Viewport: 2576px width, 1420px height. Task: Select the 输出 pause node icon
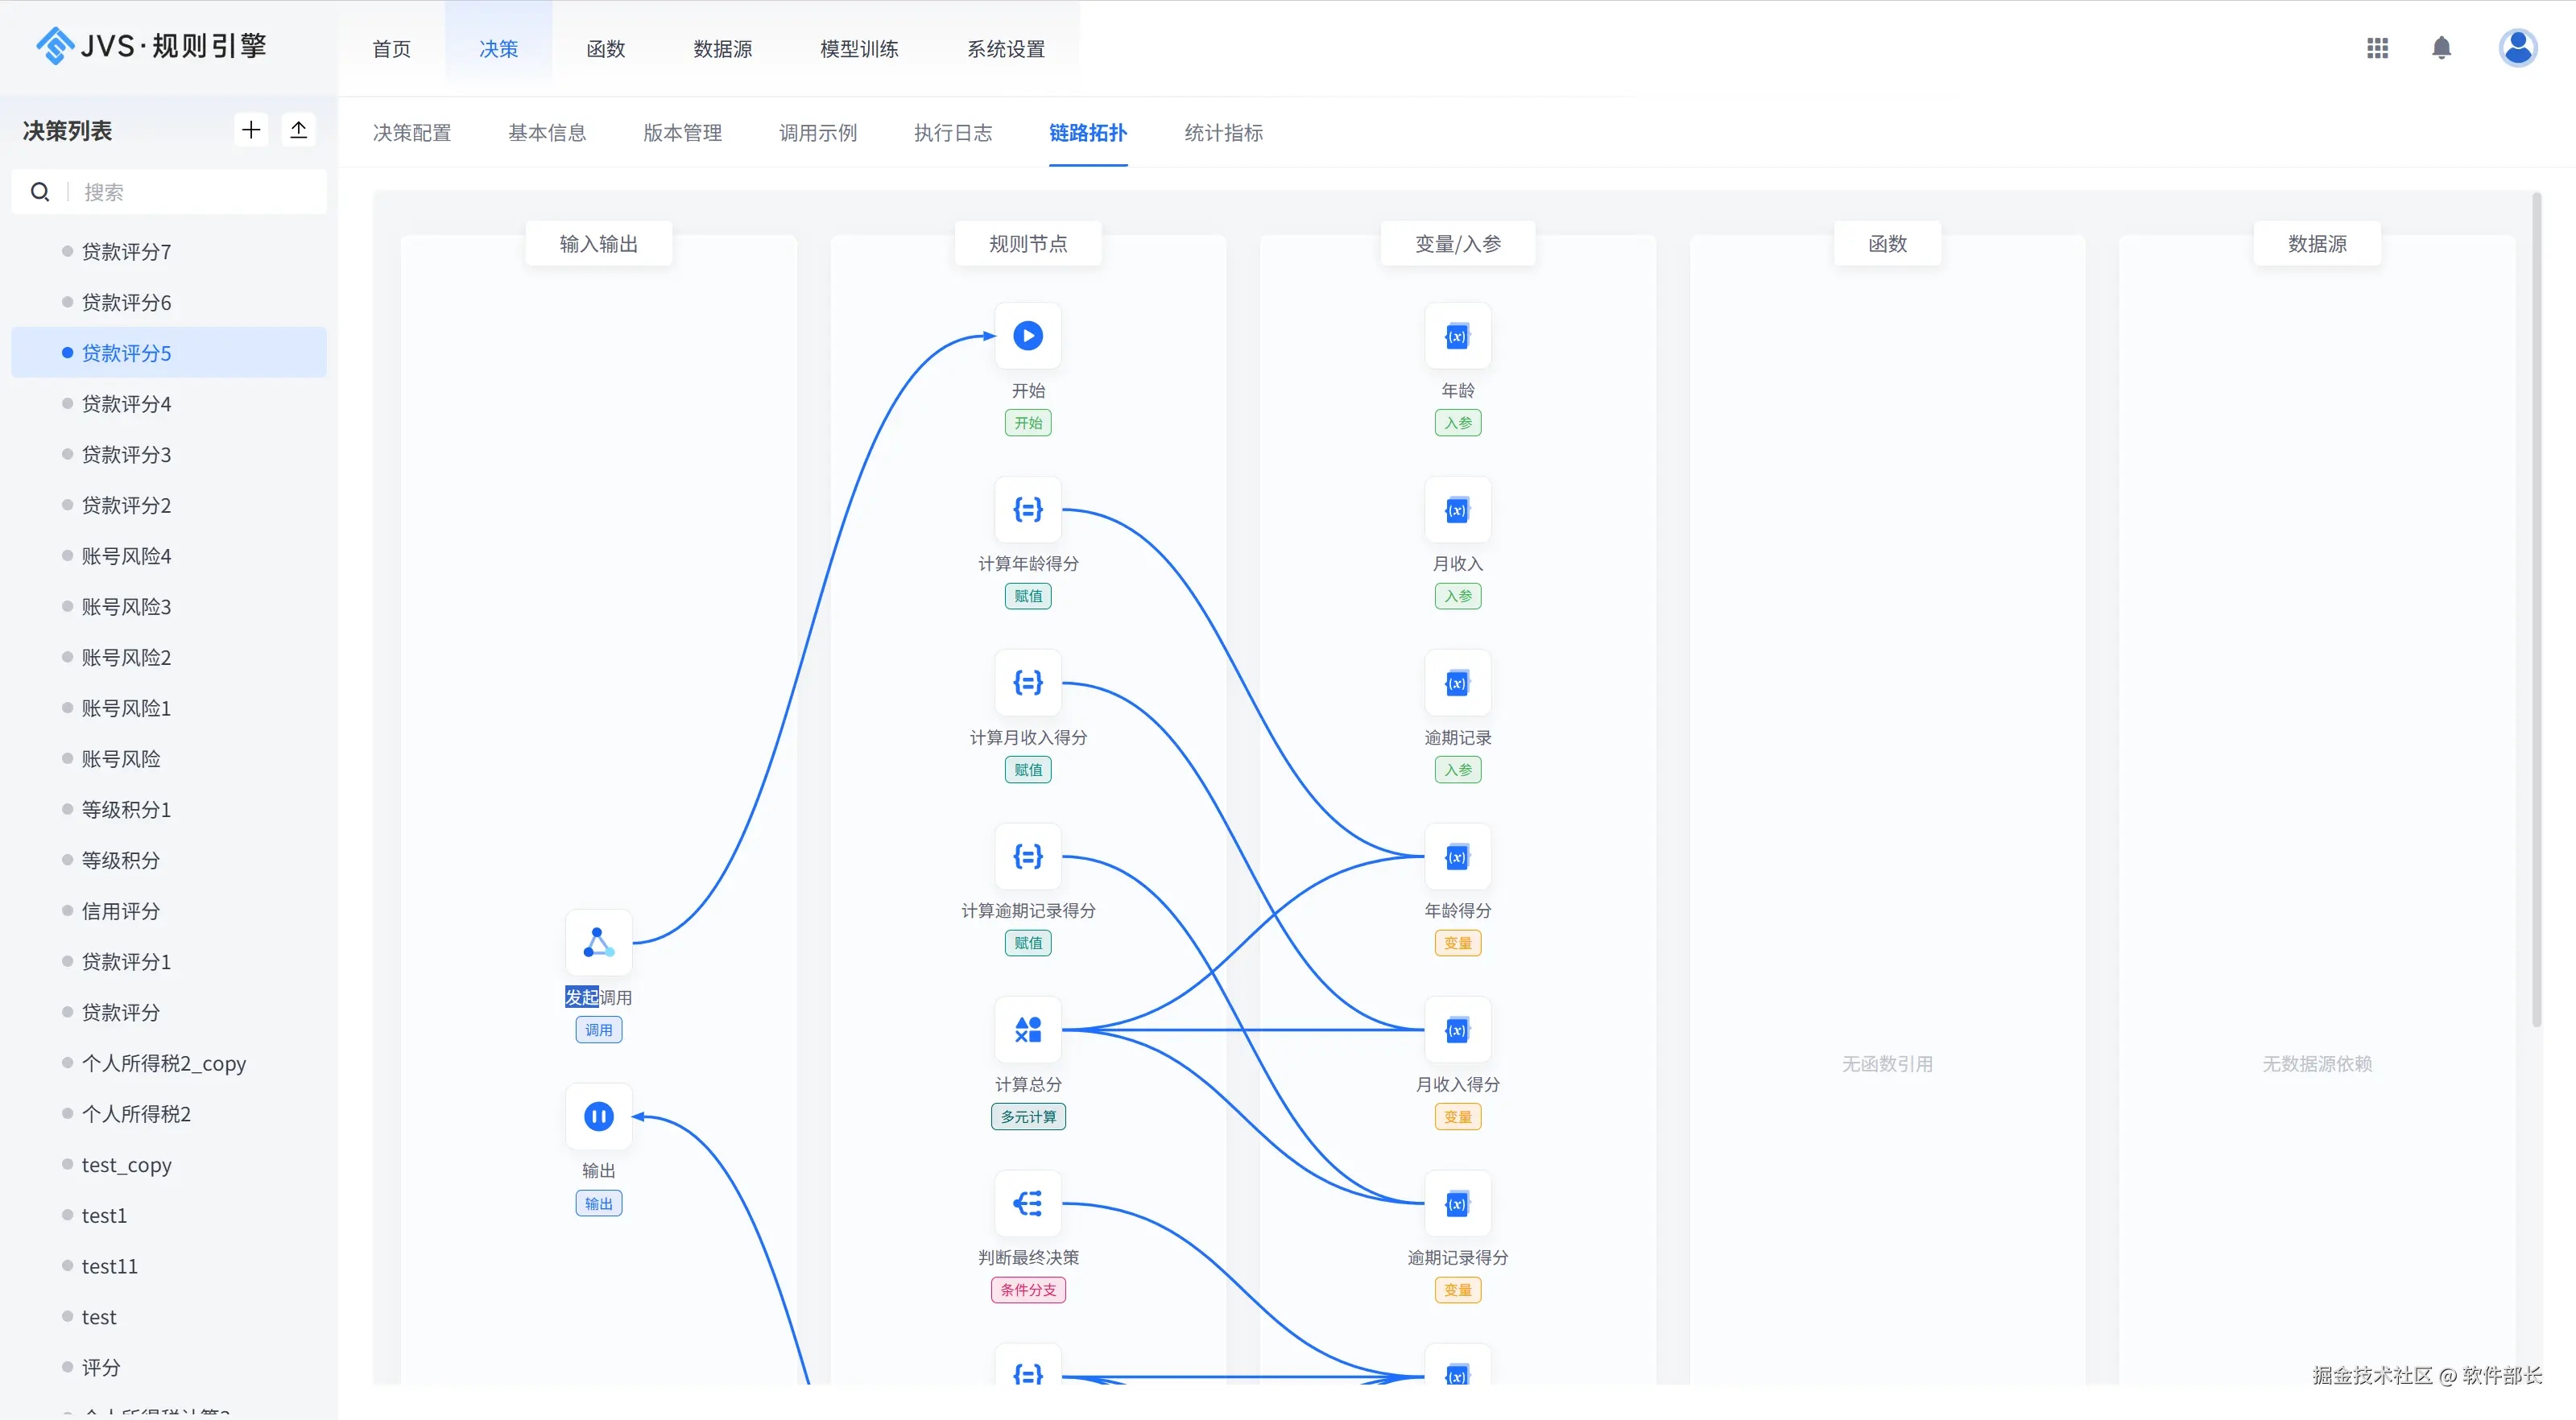(x=599, y=1117)
